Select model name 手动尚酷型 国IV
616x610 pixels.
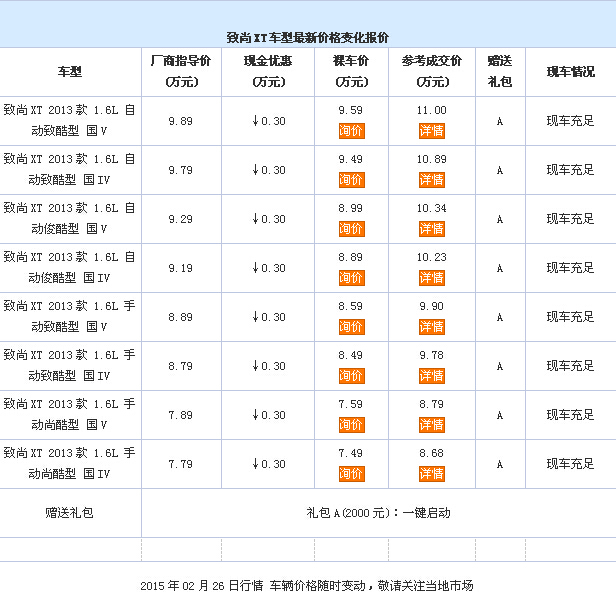(x=69, y=463)
